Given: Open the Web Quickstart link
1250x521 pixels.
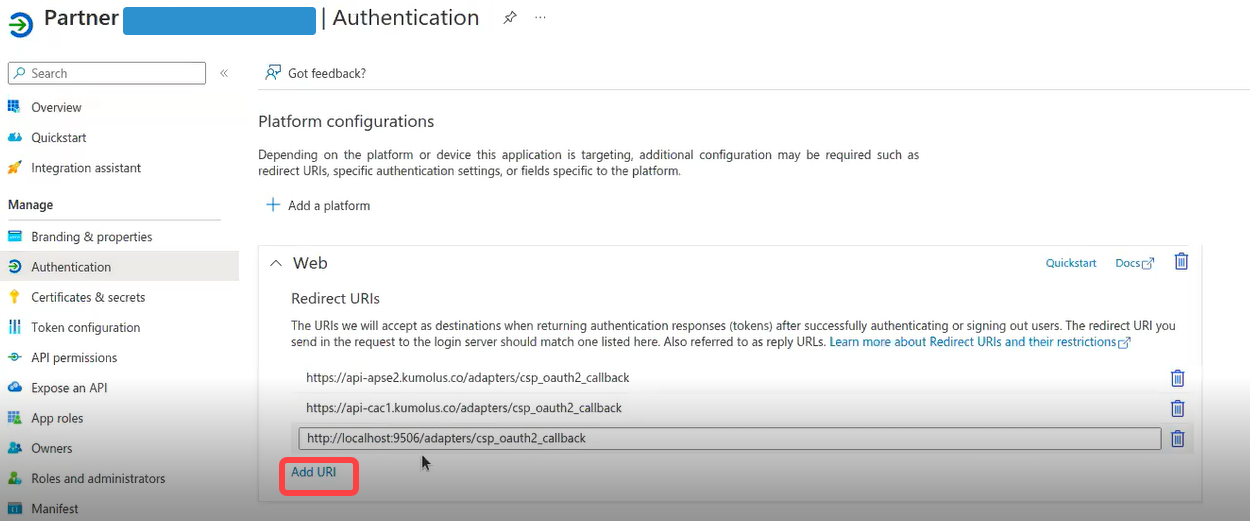Looking at the screenshot, I should tap(1071, 263).
